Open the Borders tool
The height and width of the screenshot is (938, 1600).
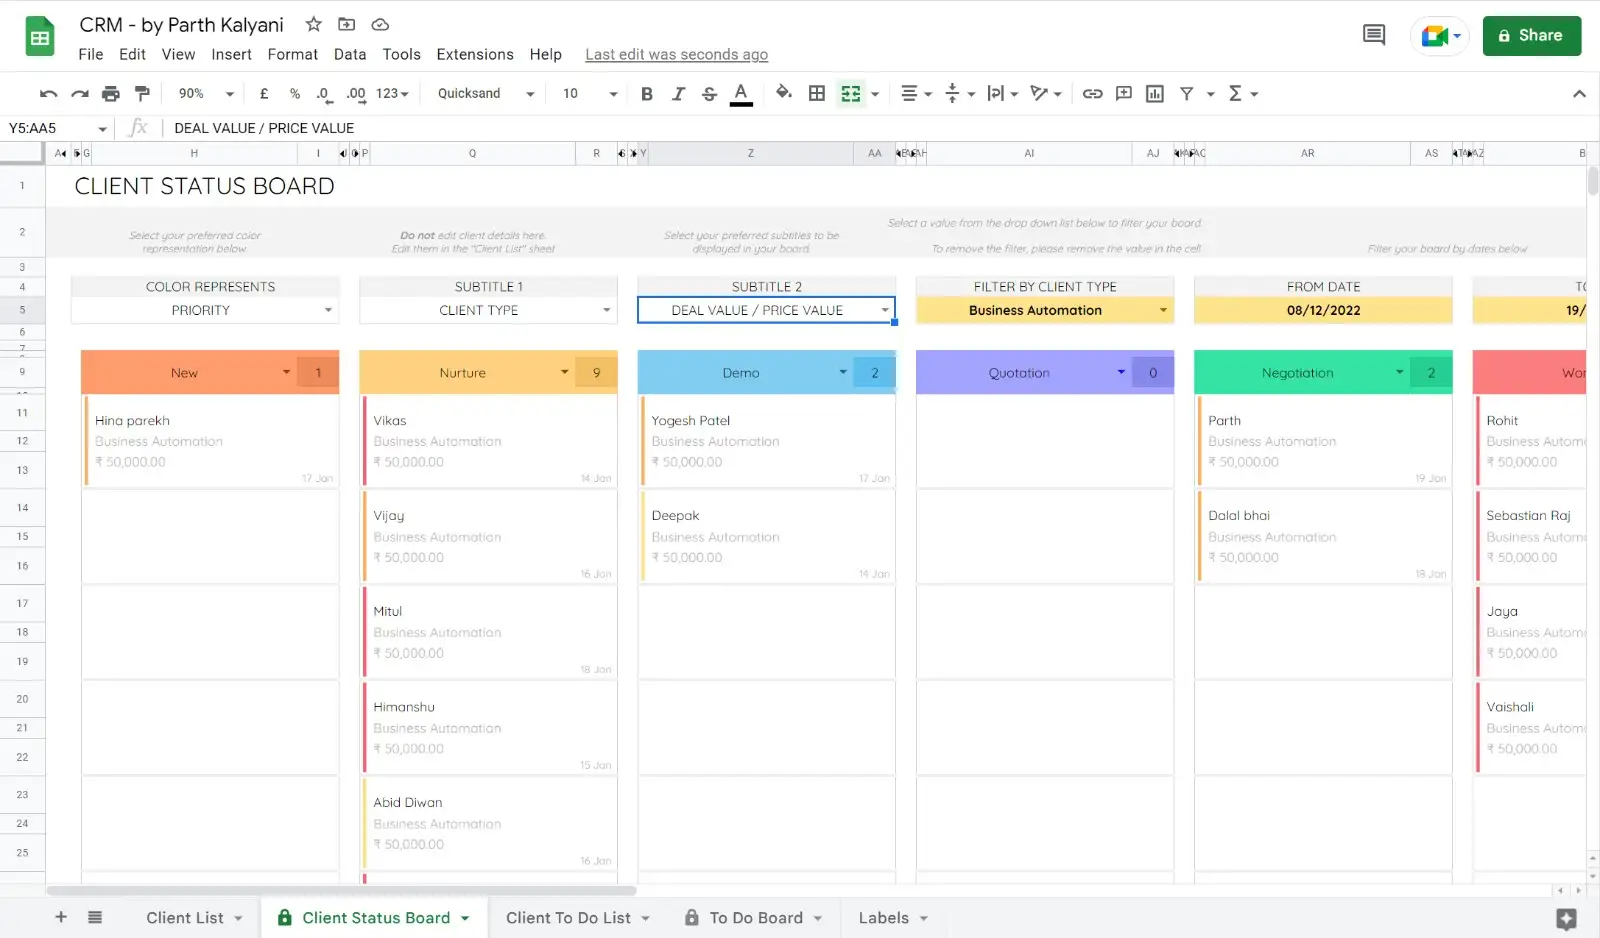817,94
